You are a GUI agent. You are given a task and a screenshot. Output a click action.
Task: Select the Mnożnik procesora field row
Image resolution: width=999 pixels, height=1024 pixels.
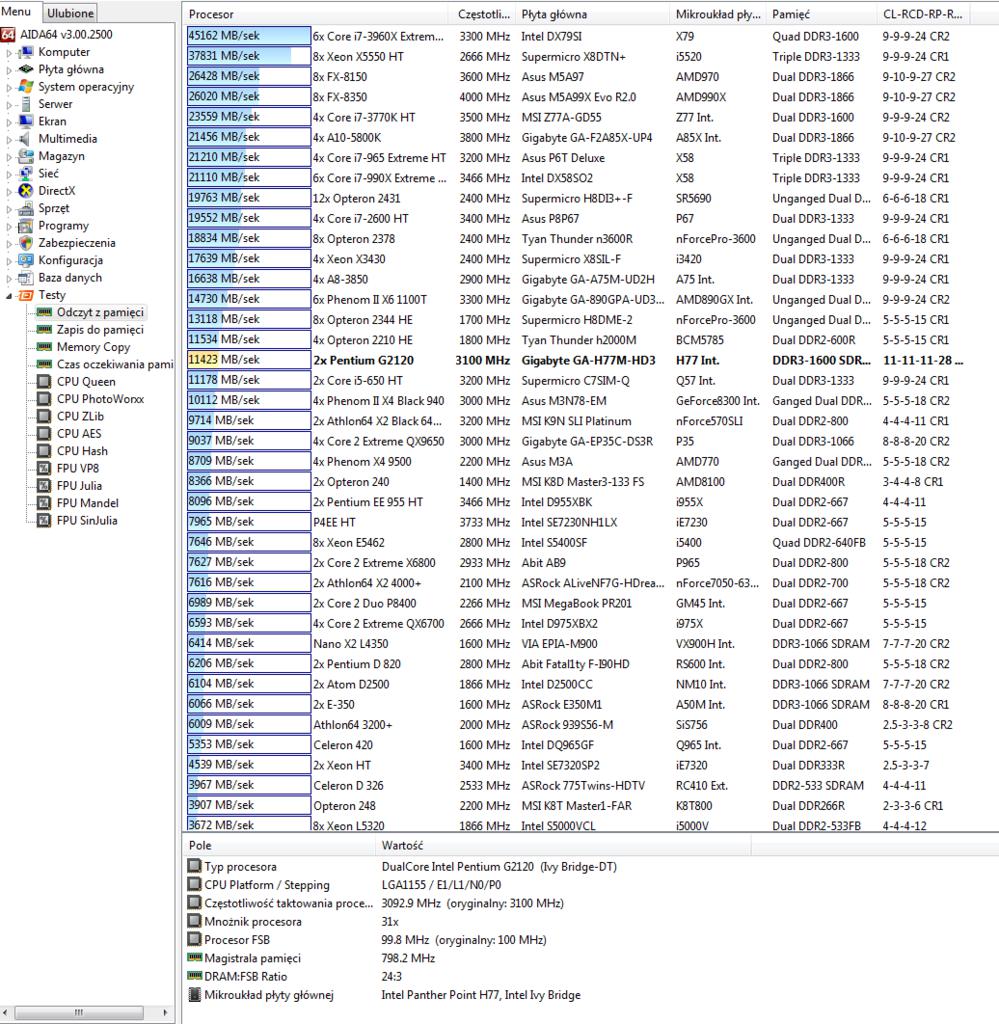click(x=293, y=921)
